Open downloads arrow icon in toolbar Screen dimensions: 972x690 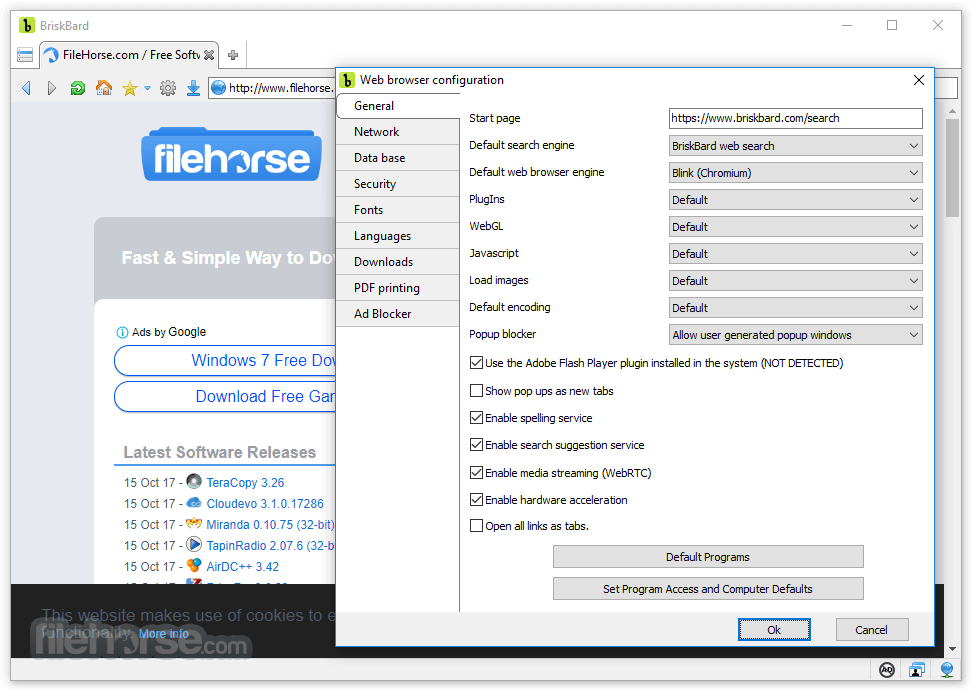(x=193, y=88)
